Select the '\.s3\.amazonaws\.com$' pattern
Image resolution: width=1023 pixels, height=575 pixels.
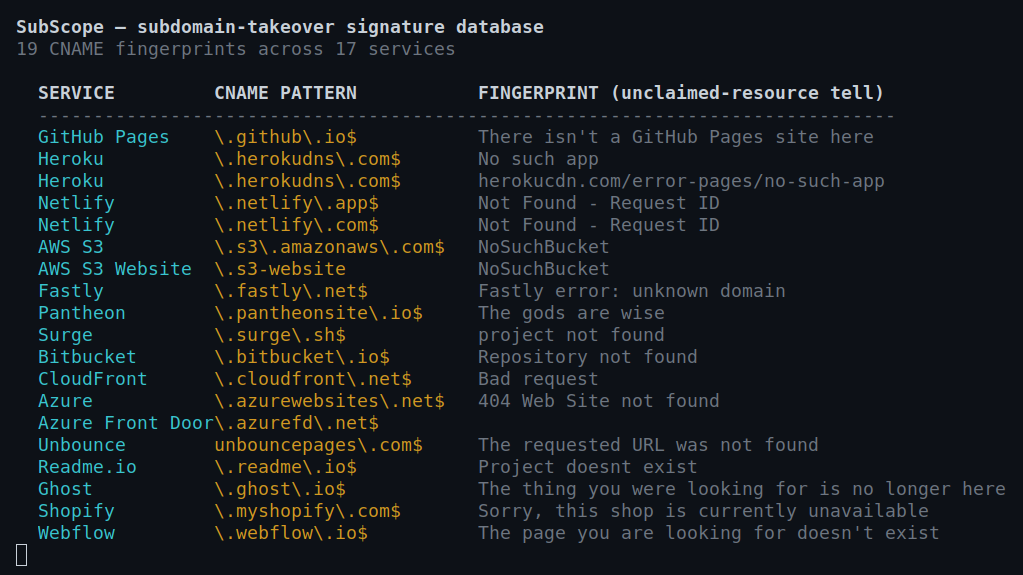point(329,247)
